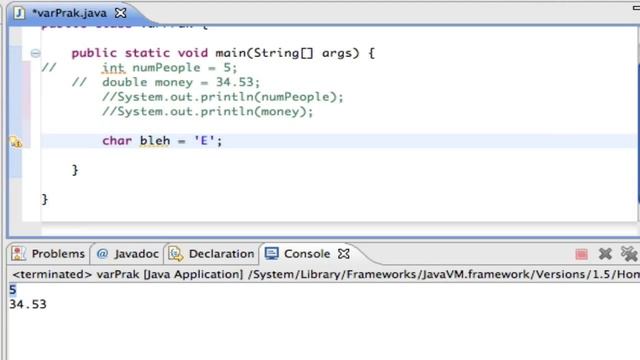Click the Remove Launch X icon
The image size is (640, 360).
coord(605,254)
